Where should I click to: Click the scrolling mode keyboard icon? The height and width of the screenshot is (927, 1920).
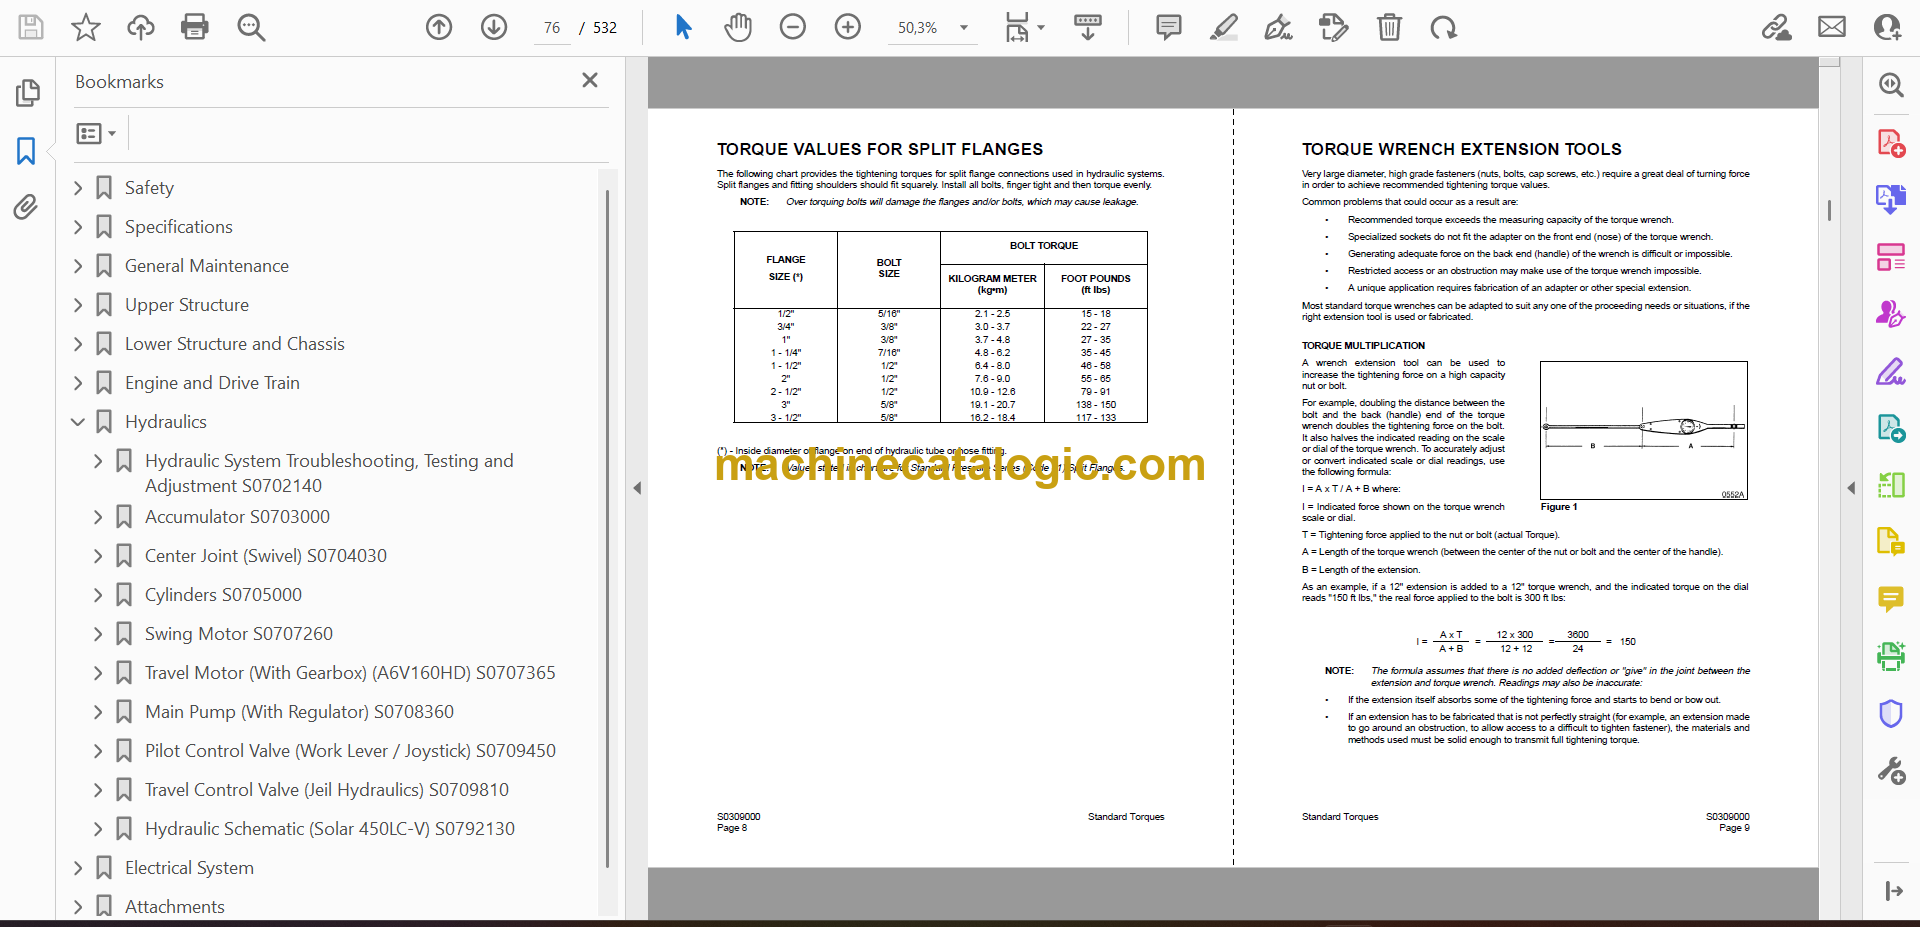point(1088,27)
